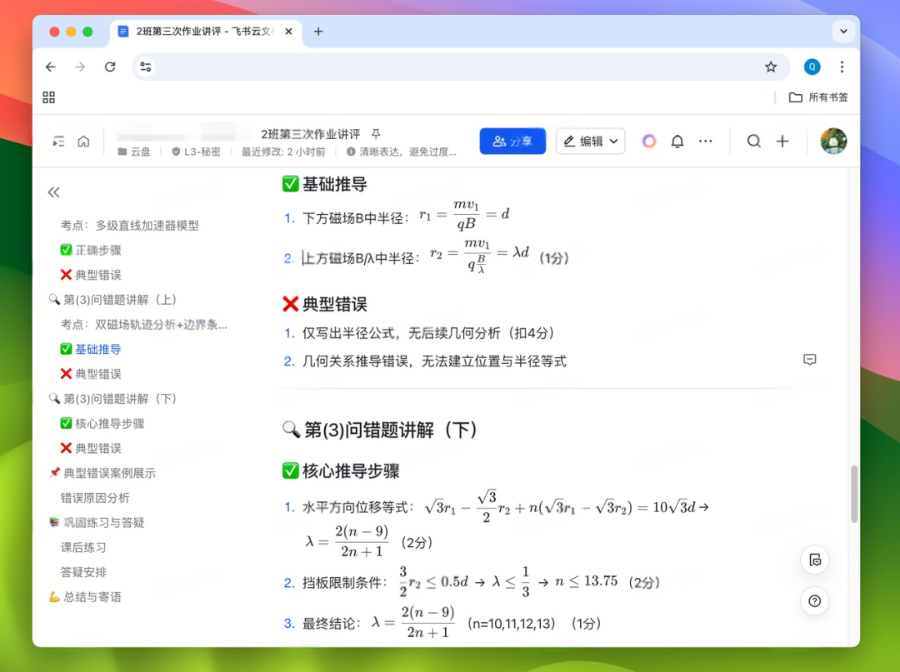Open the document more options ellipsis

(705, 141)
